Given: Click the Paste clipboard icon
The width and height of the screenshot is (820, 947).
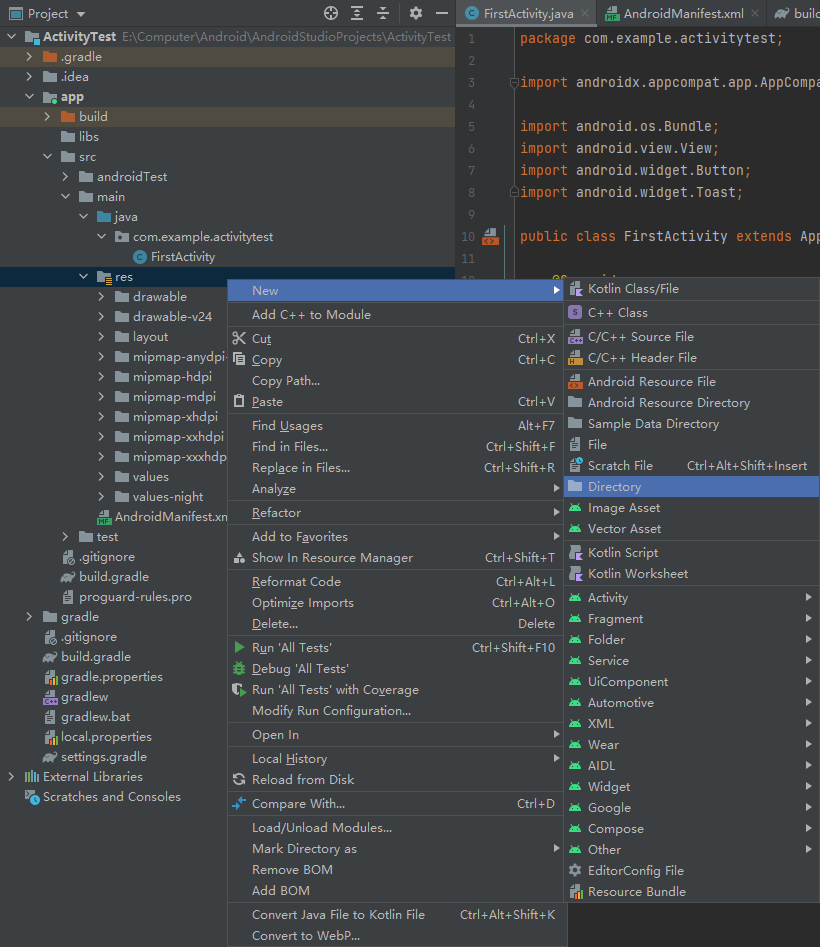Looking at the screenshot, I should (239, 402).
